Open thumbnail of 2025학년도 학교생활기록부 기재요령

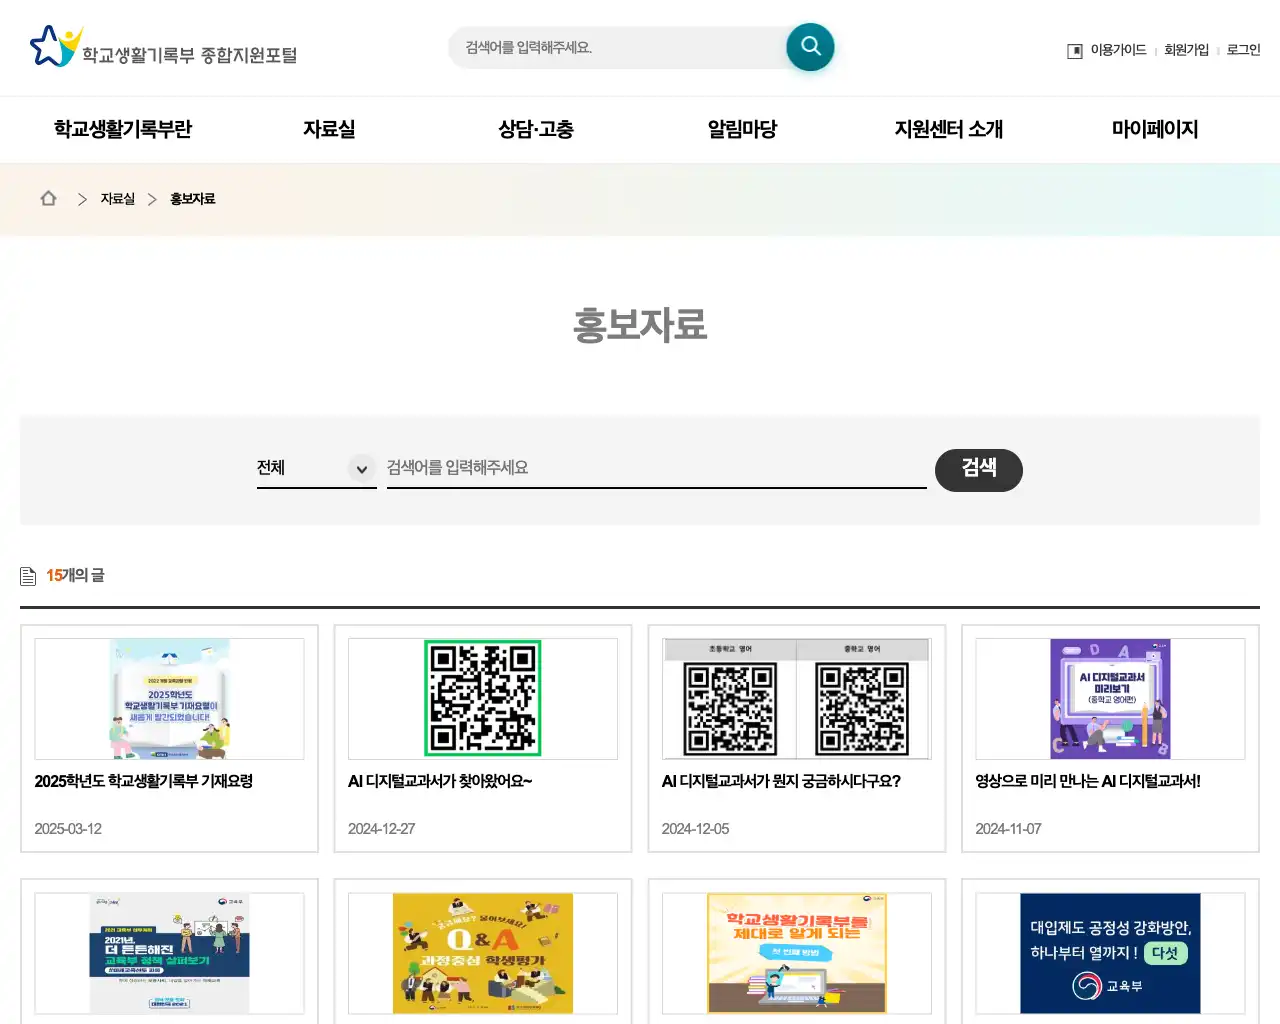coord(169,699)
